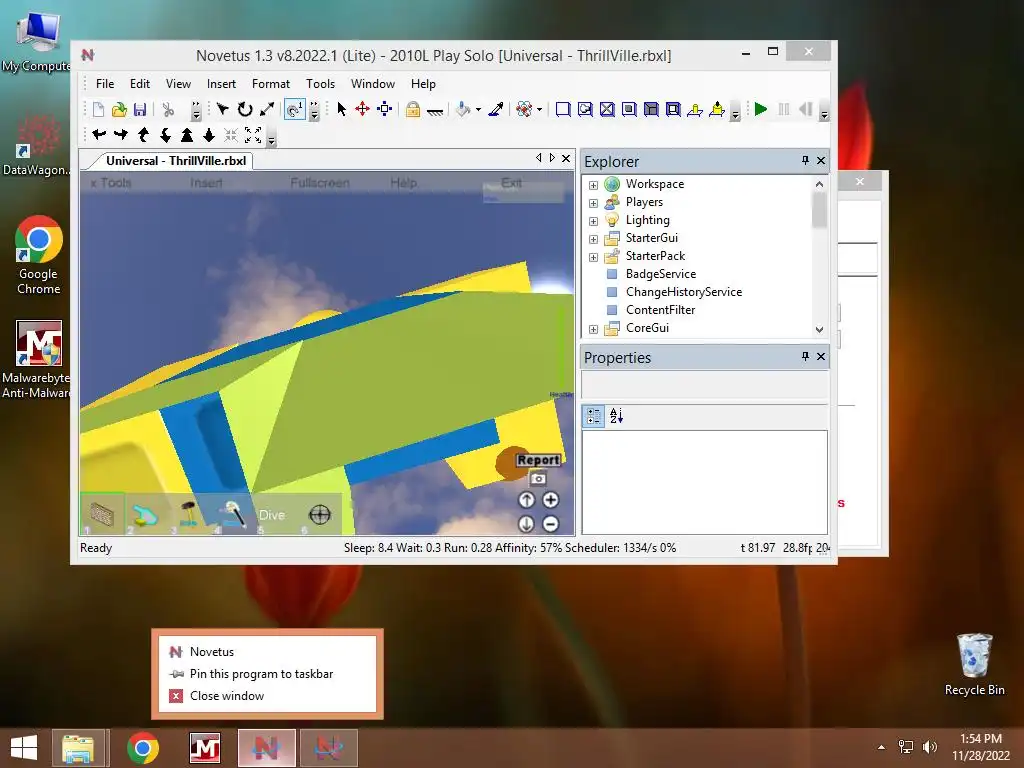Open the Recycle Bin desktop icon
Screen dimensions: 1024x768
(974, 664)
